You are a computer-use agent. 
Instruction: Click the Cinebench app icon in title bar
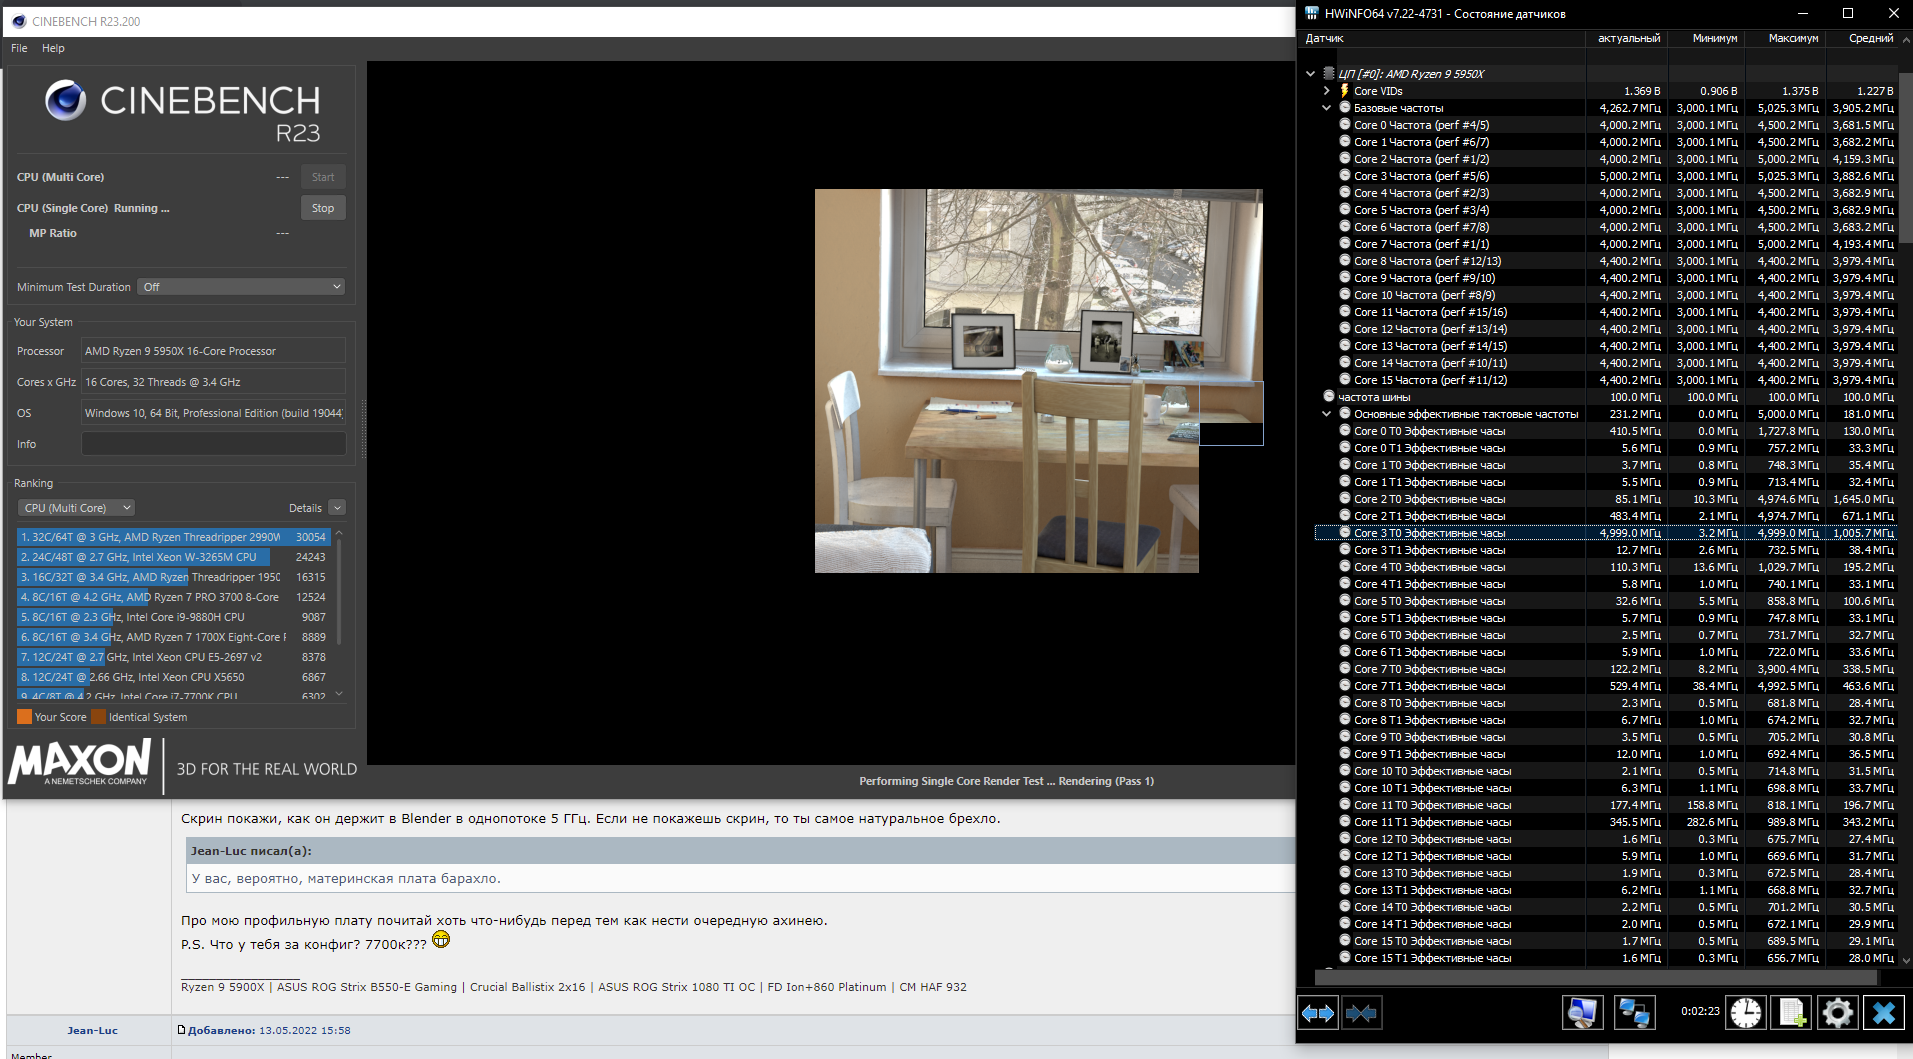19,21
